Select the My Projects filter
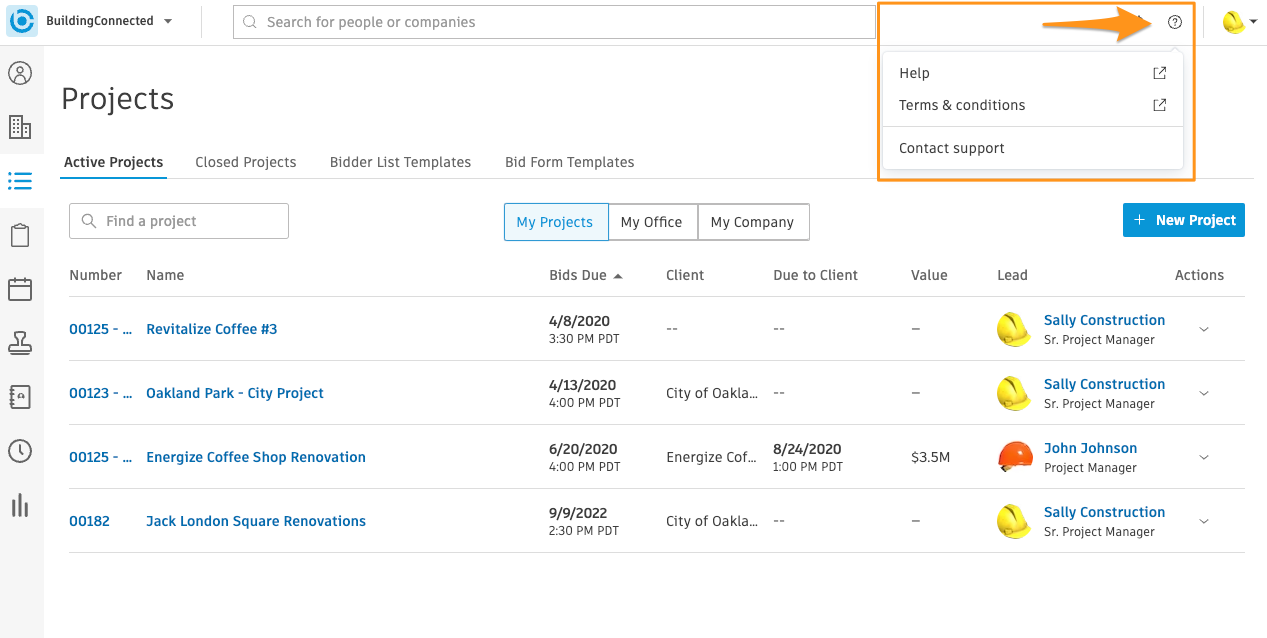1267x638 pixels. click(555, 222)
